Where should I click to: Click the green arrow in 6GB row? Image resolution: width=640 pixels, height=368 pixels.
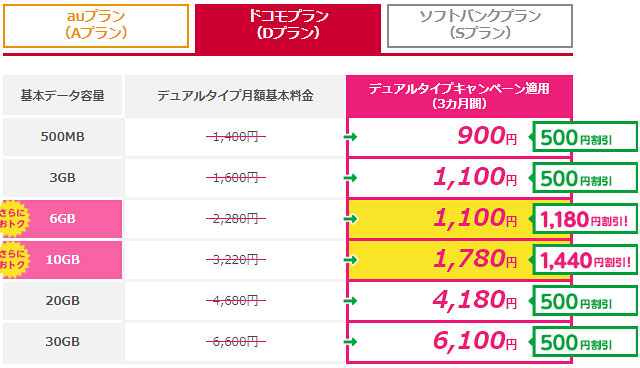point(350,219)
